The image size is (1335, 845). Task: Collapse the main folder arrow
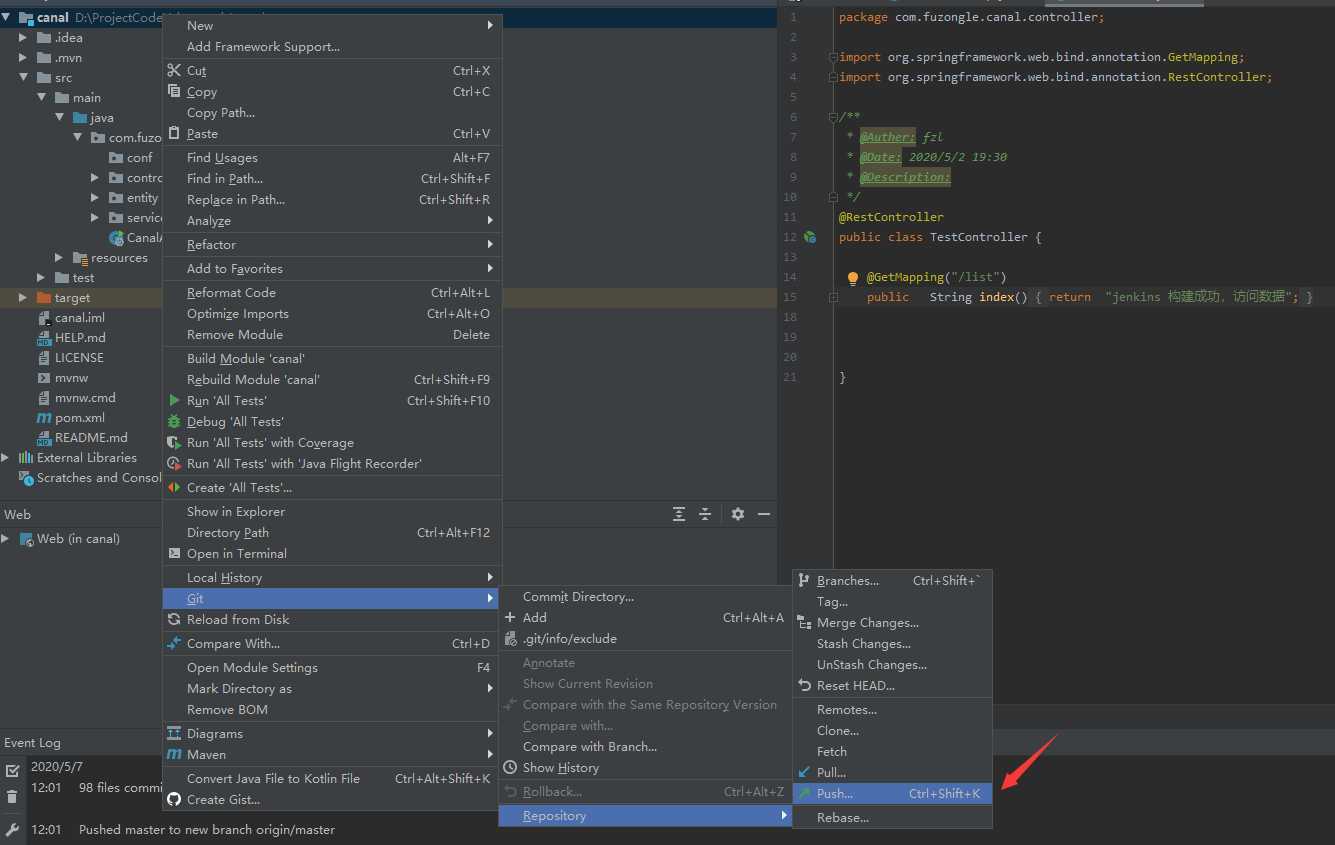(x=41, y=97)
